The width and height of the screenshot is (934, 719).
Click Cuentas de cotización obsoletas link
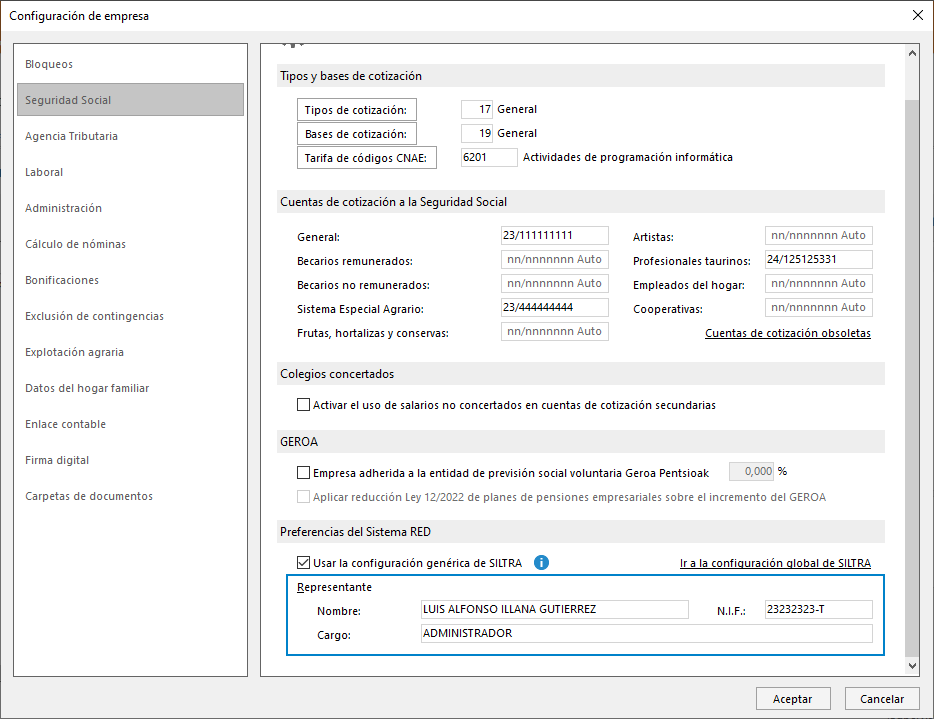click(x=787, y=333)
